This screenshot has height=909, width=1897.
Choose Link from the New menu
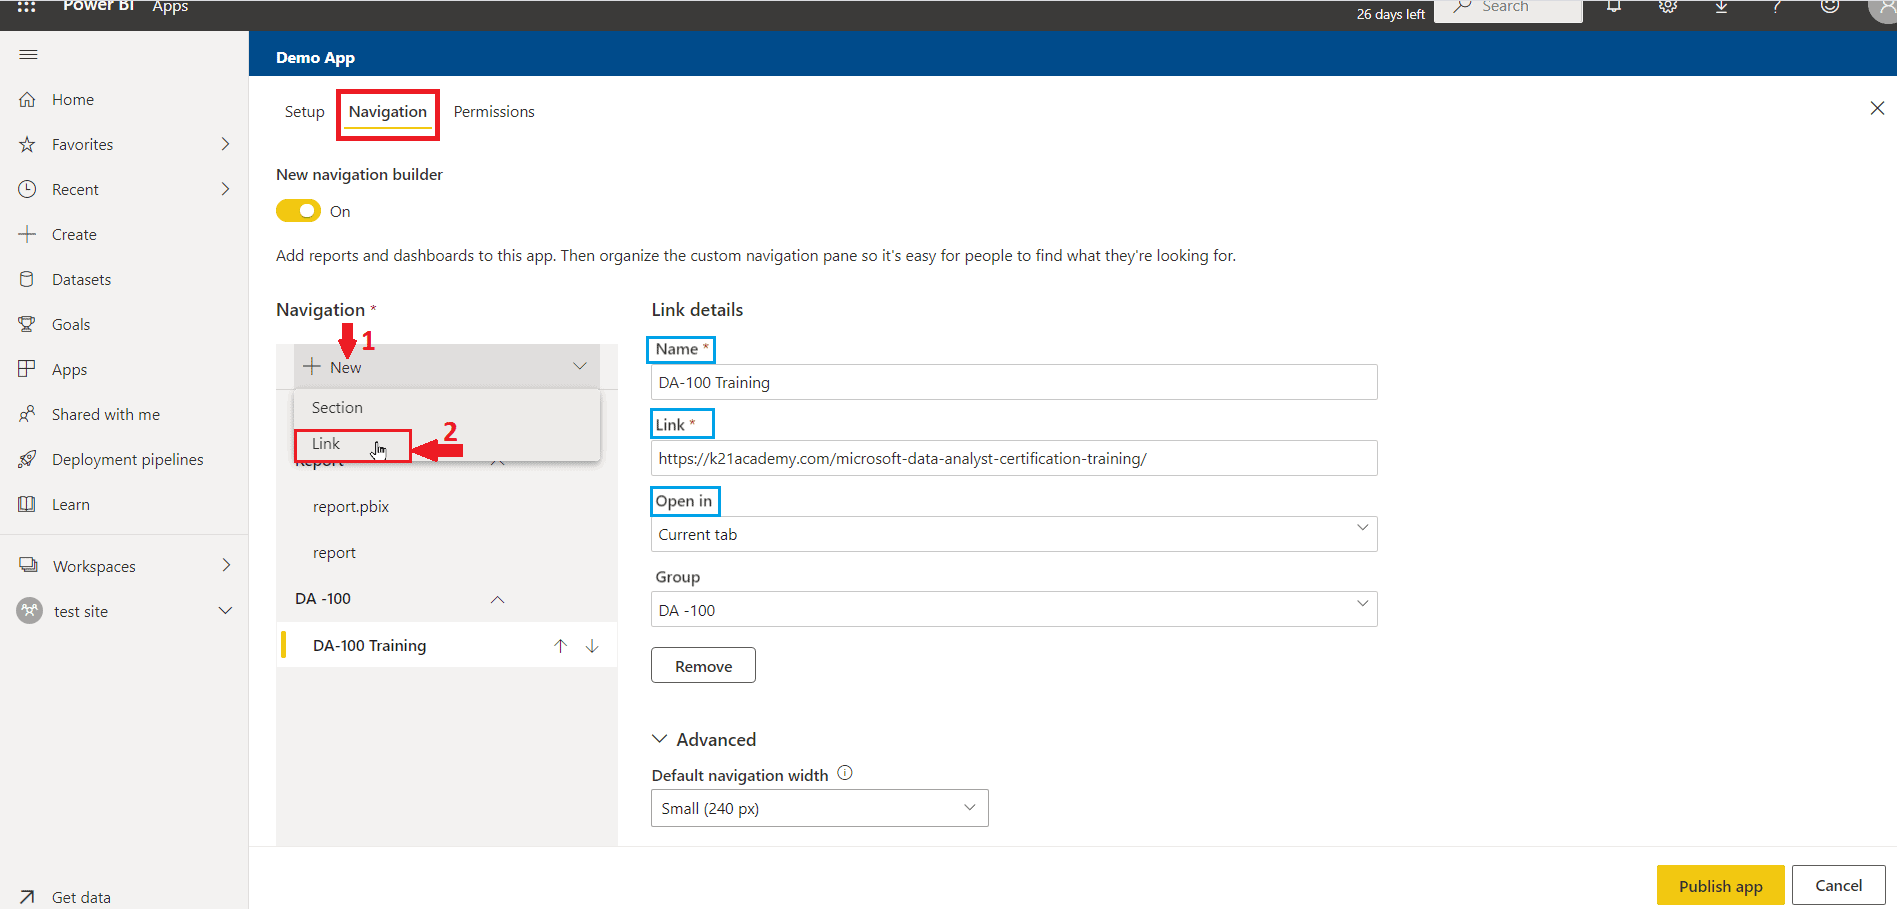327,444
